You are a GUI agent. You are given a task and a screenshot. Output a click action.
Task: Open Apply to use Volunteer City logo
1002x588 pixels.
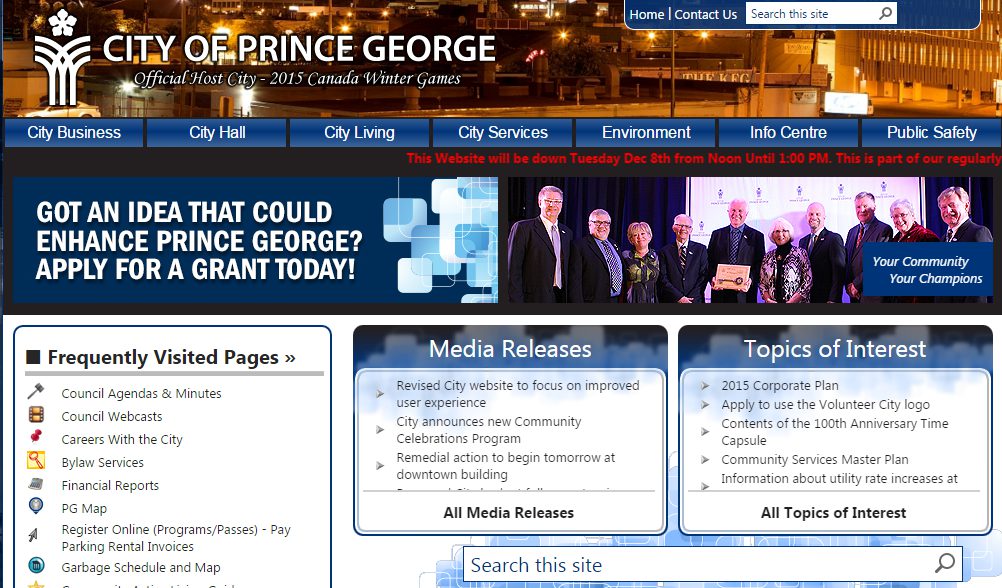click(825, 405)
